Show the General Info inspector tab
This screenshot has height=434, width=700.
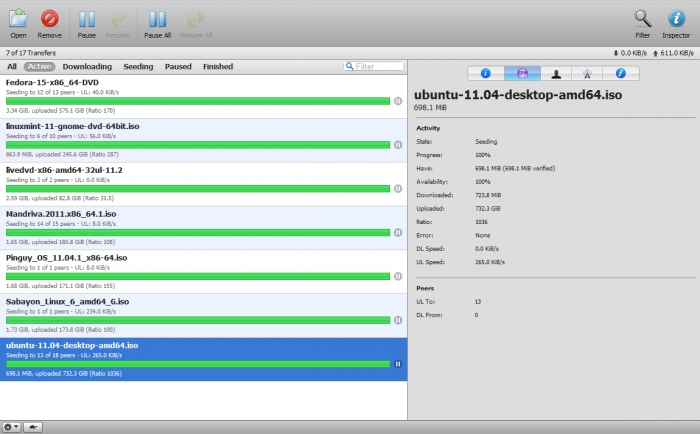click(486, 73)
